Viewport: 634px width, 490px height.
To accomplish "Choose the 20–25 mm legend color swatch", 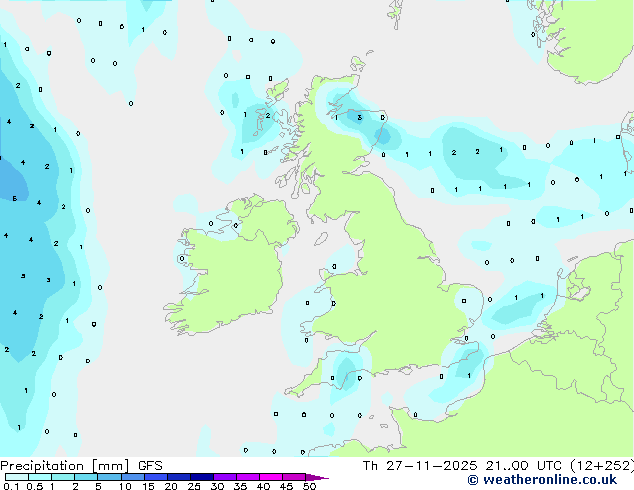I will (x=179, y=477).
